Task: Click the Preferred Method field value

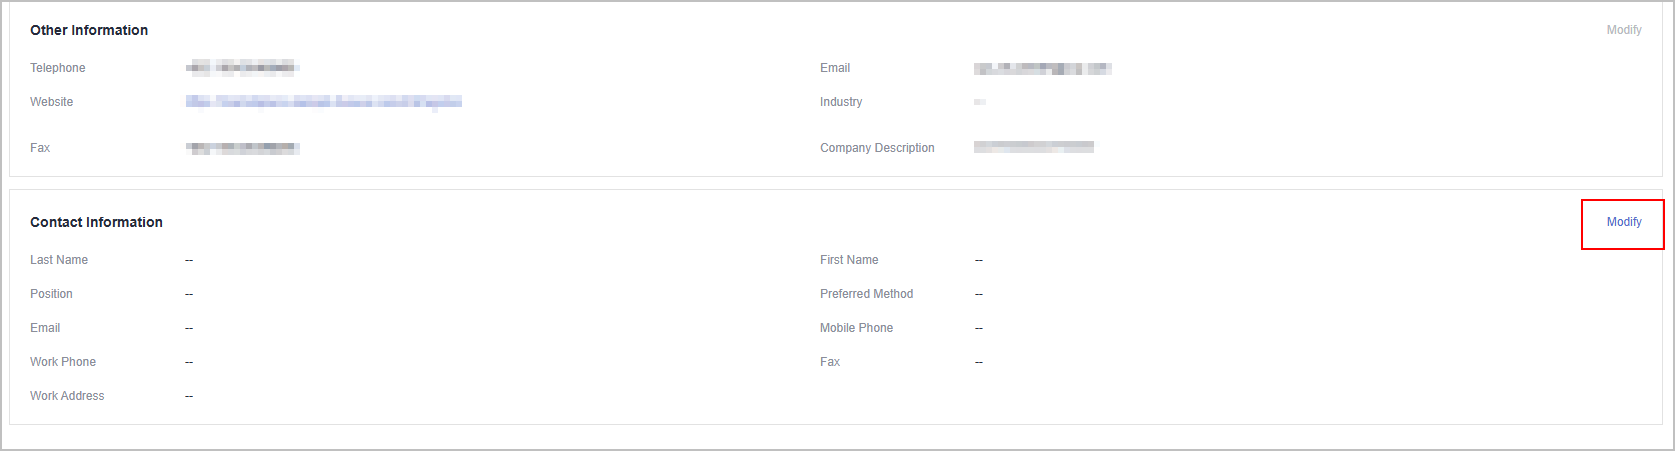Action: point(979,294)
